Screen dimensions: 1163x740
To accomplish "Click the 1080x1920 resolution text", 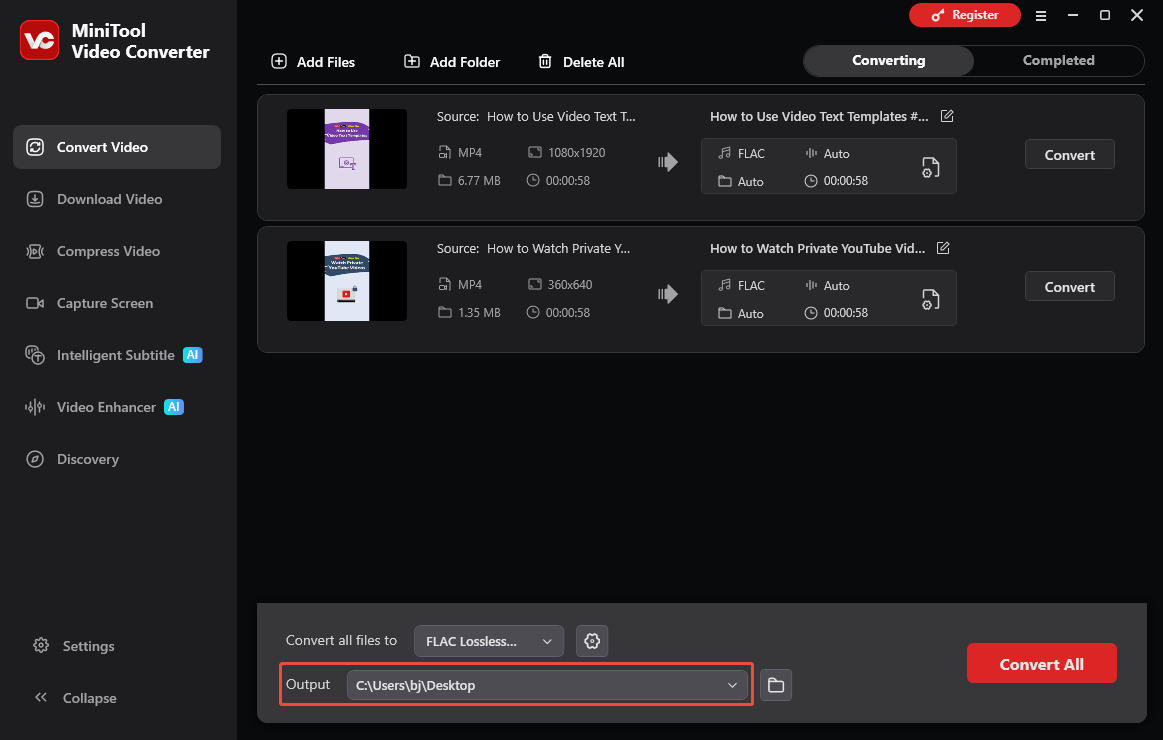I will (576, 152).
